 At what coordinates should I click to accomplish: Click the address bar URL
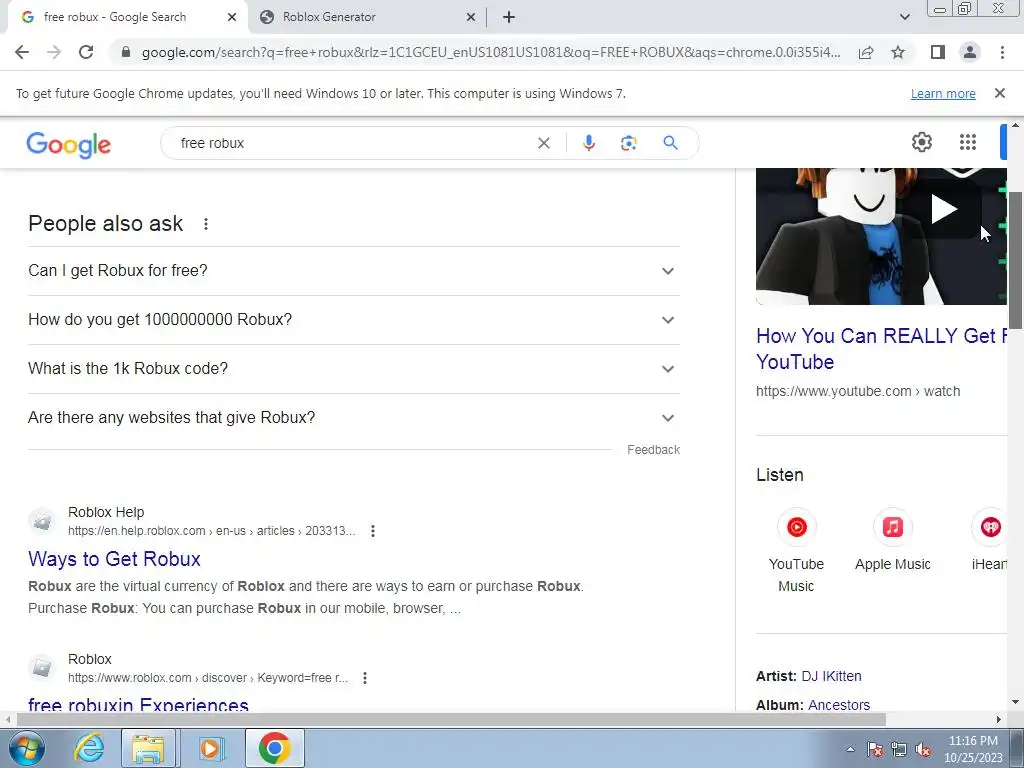pyautogui.click(x=491, y=52)
